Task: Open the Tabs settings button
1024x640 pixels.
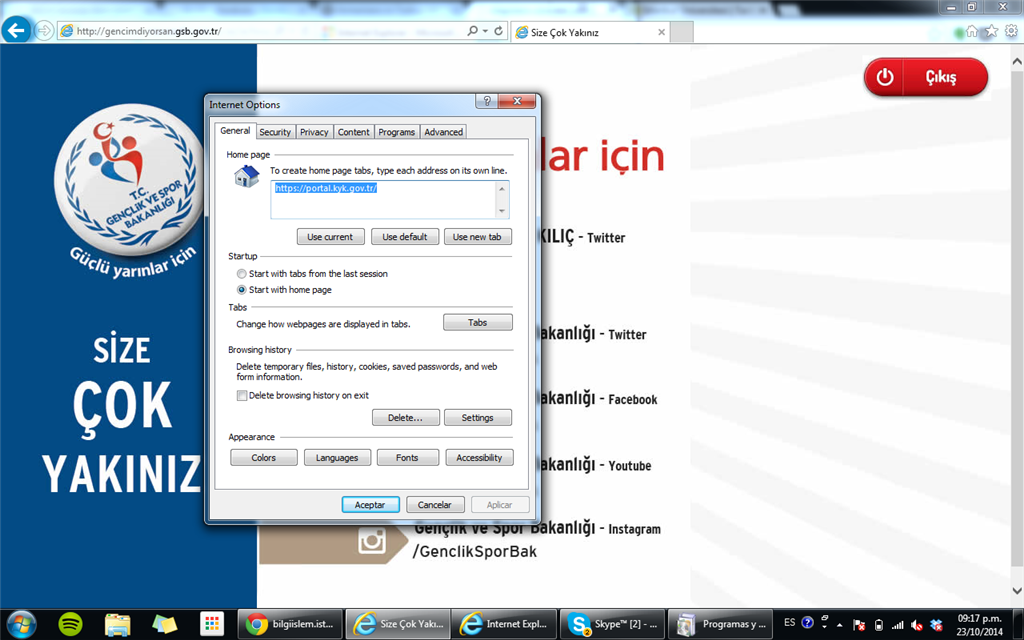Action: coord(478,323)
